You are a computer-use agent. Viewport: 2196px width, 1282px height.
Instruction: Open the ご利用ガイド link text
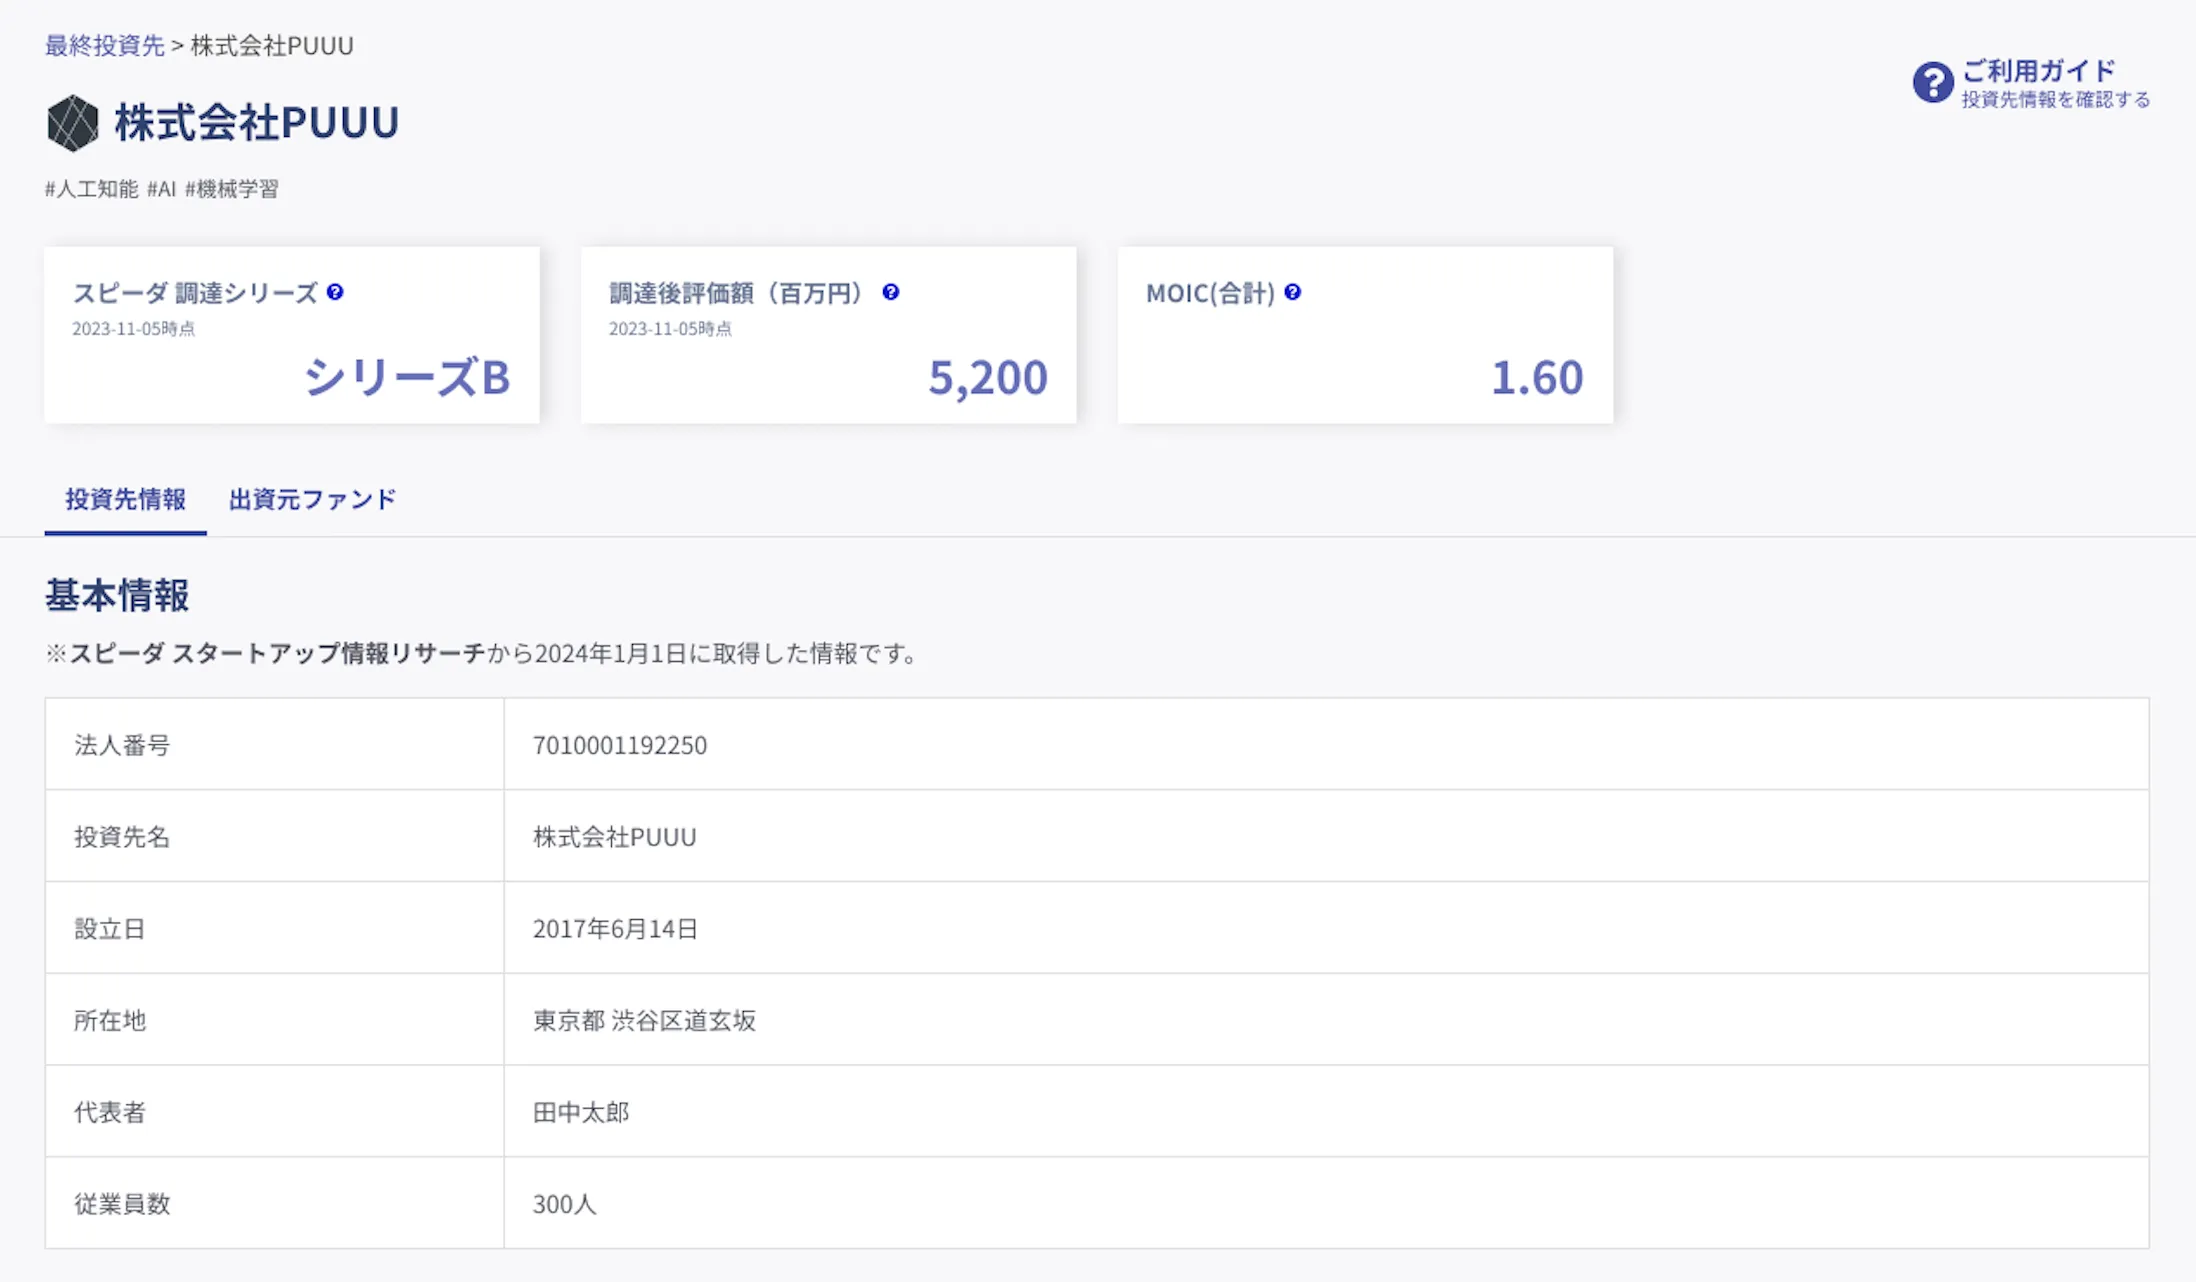pos(2038,71)
